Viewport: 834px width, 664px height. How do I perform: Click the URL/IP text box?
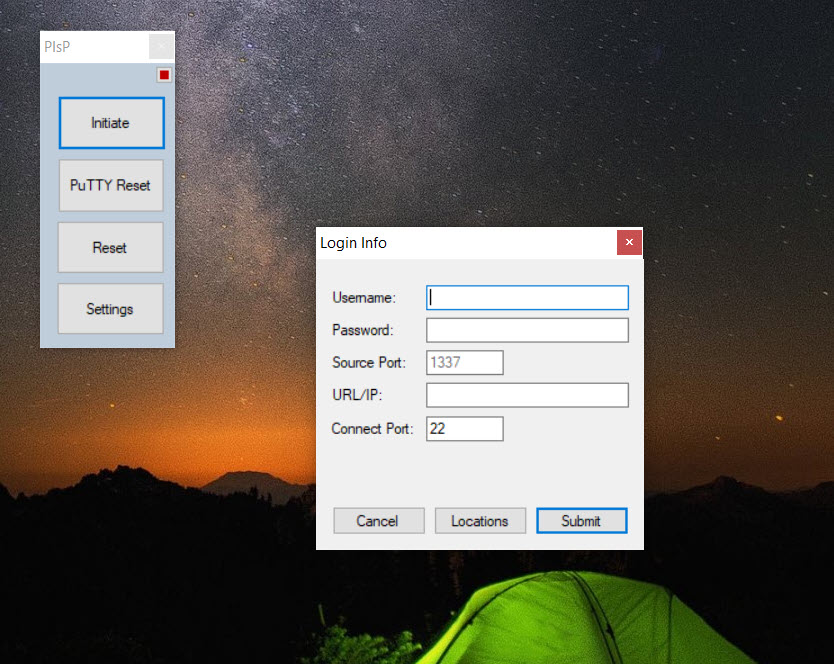tap(527, 395)
